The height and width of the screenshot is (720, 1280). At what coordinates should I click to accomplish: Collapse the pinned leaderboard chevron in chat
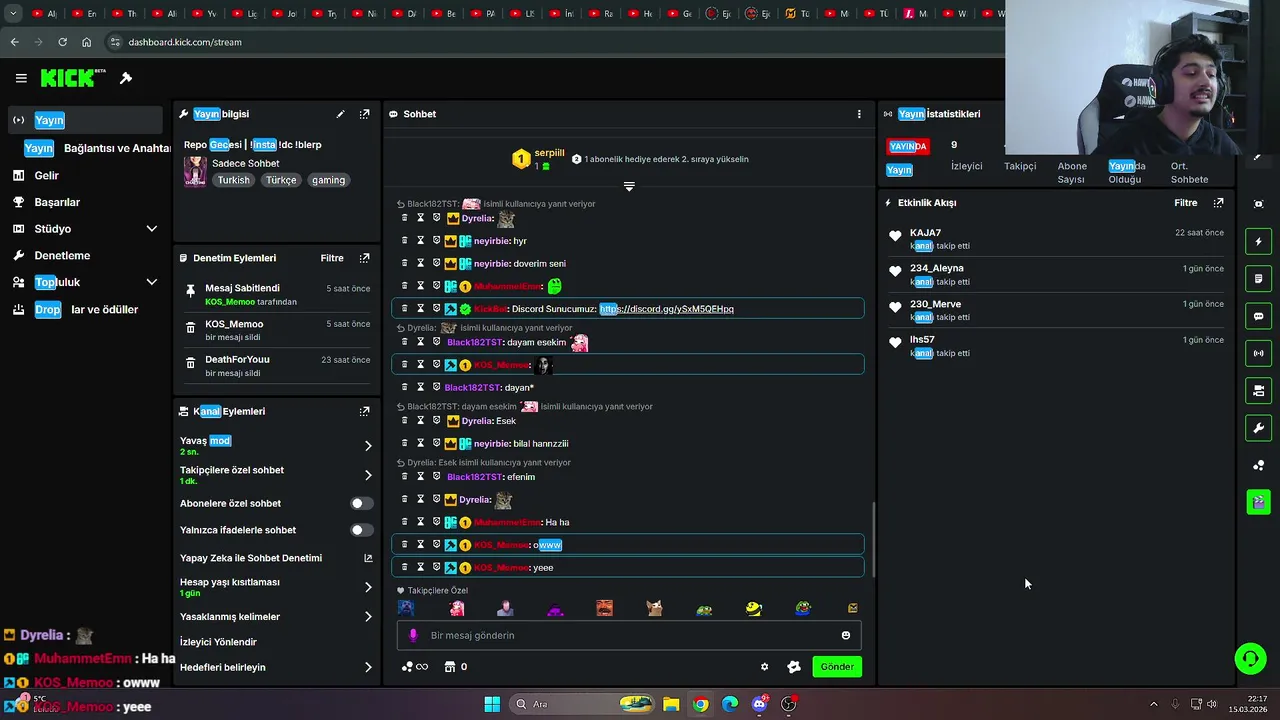point(629,187)
